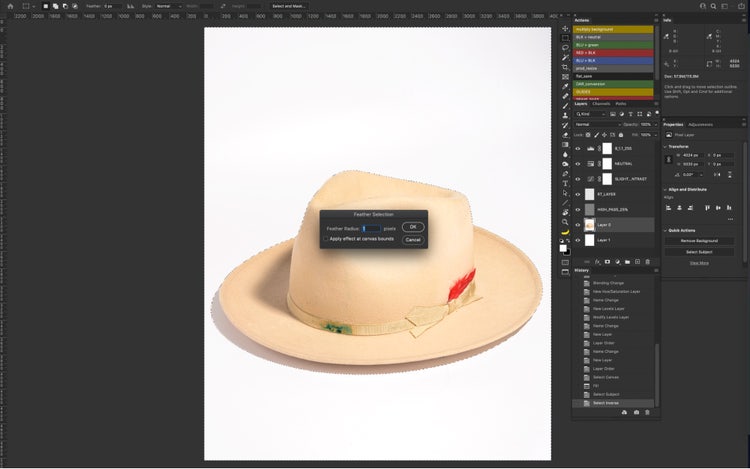
Task: Activate the Type tool
Action: [x=565, y=183]
